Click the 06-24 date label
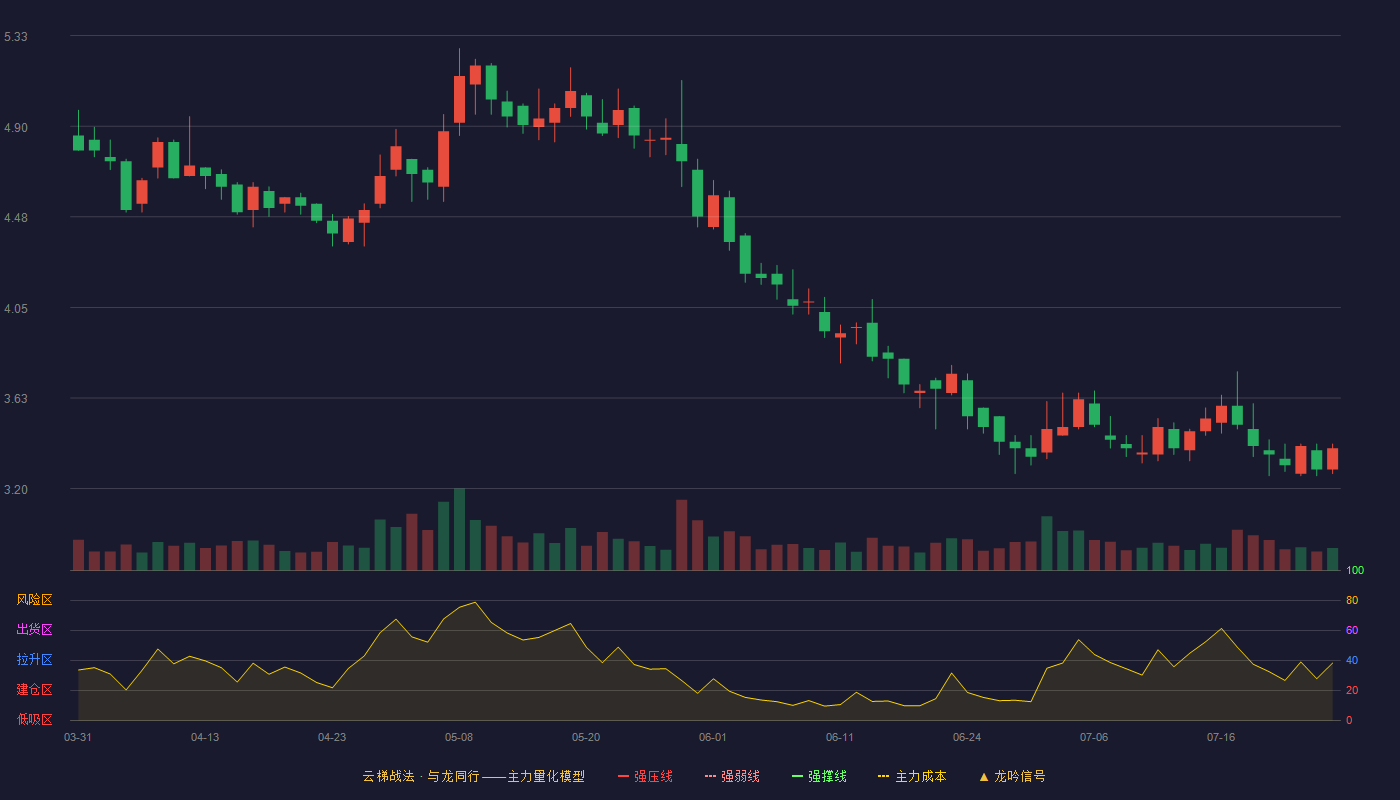Viewport: 1400px width, 800px height. [967, 737]
